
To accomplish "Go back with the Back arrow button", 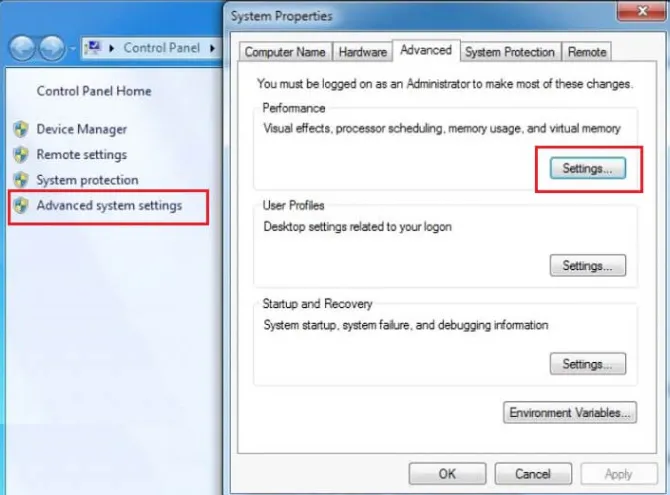I will pyautogui.click(x=22, y=48).
